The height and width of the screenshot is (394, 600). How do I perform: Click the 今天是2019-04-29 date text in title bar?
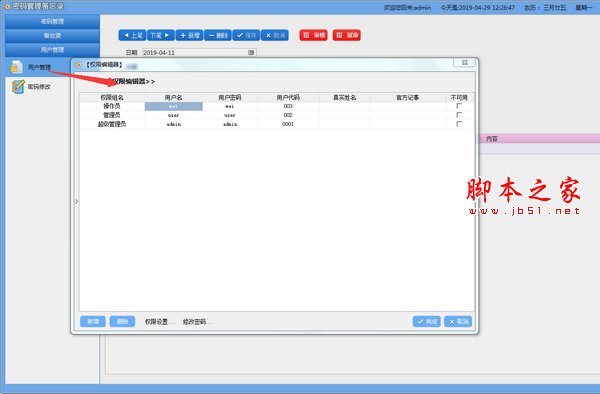tap(477, 7)
